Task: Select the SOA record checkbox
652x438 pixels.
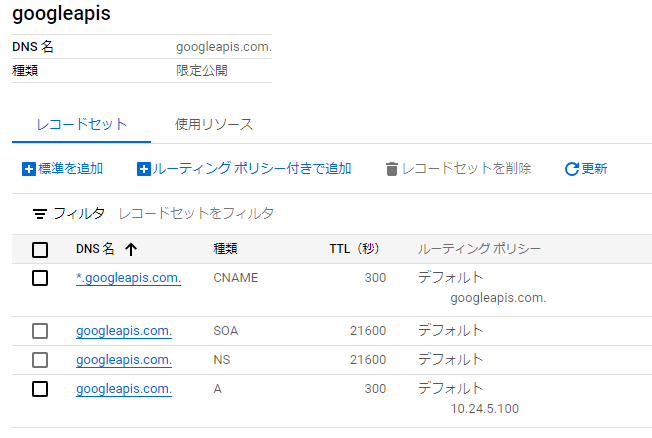Action: click(40, 331)
